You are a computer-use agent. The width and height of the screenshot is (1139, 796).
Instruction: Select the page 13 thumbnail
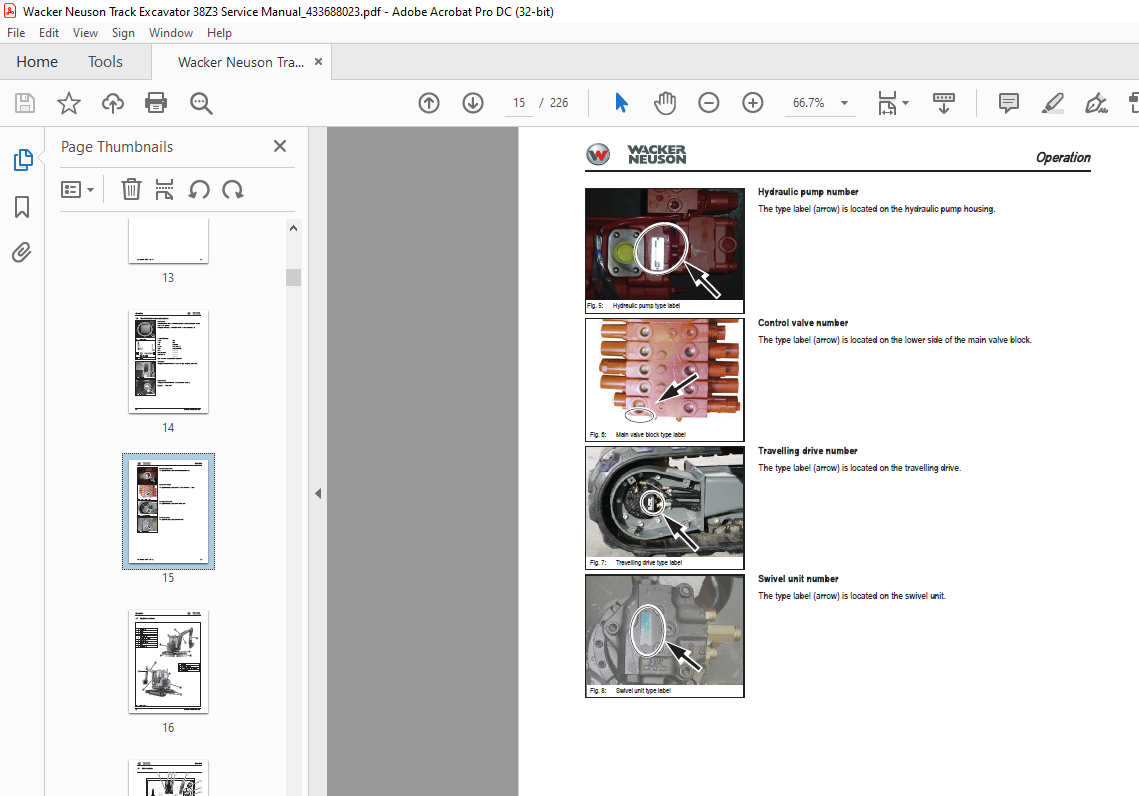point(169,241)
